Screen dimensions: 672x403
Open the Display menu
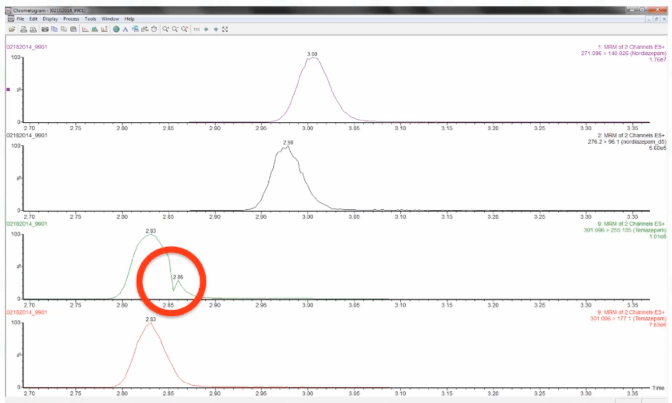tap(50, 18)
